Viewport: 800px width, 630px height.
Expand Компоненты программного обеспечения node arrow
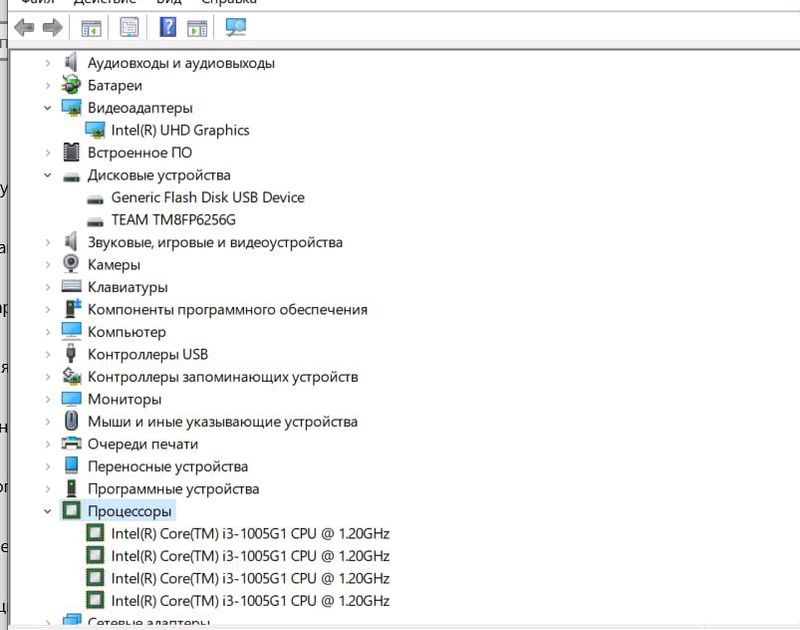point(47,310)
